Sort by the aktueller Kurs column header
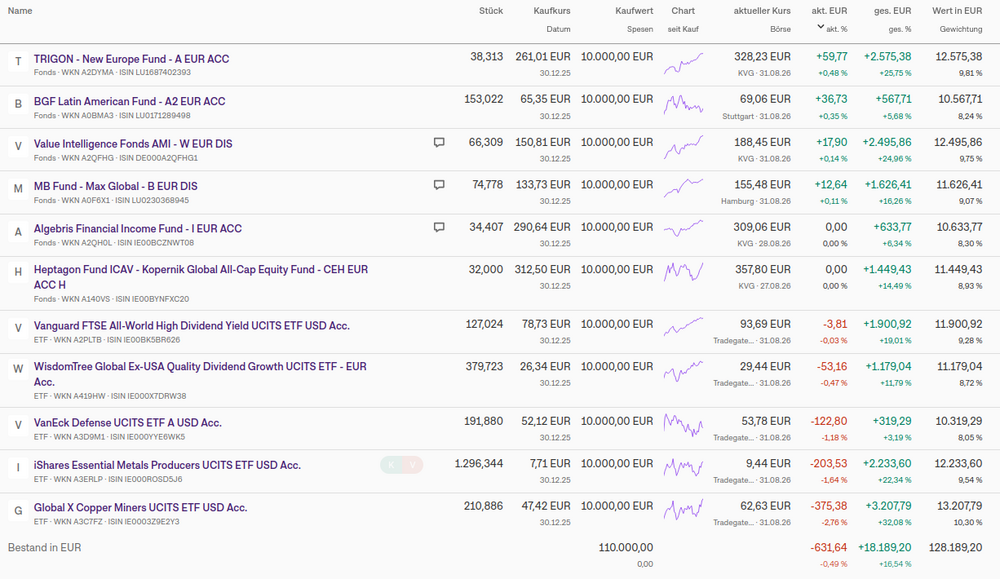This screenshot has width=1000, height=579. (762, 11)
